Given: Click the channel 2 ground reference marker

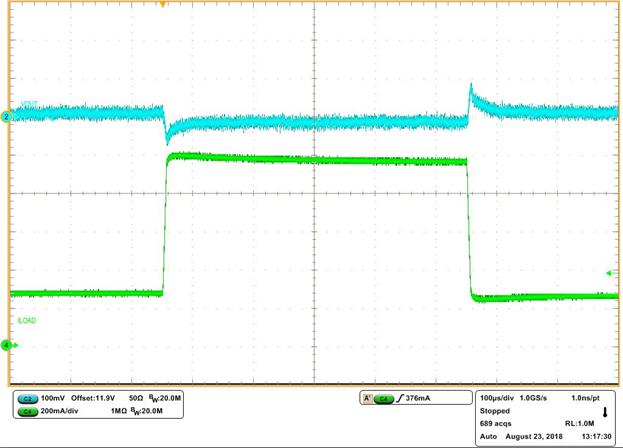Looking at the screenshot, I should click(x=6, y=117).
